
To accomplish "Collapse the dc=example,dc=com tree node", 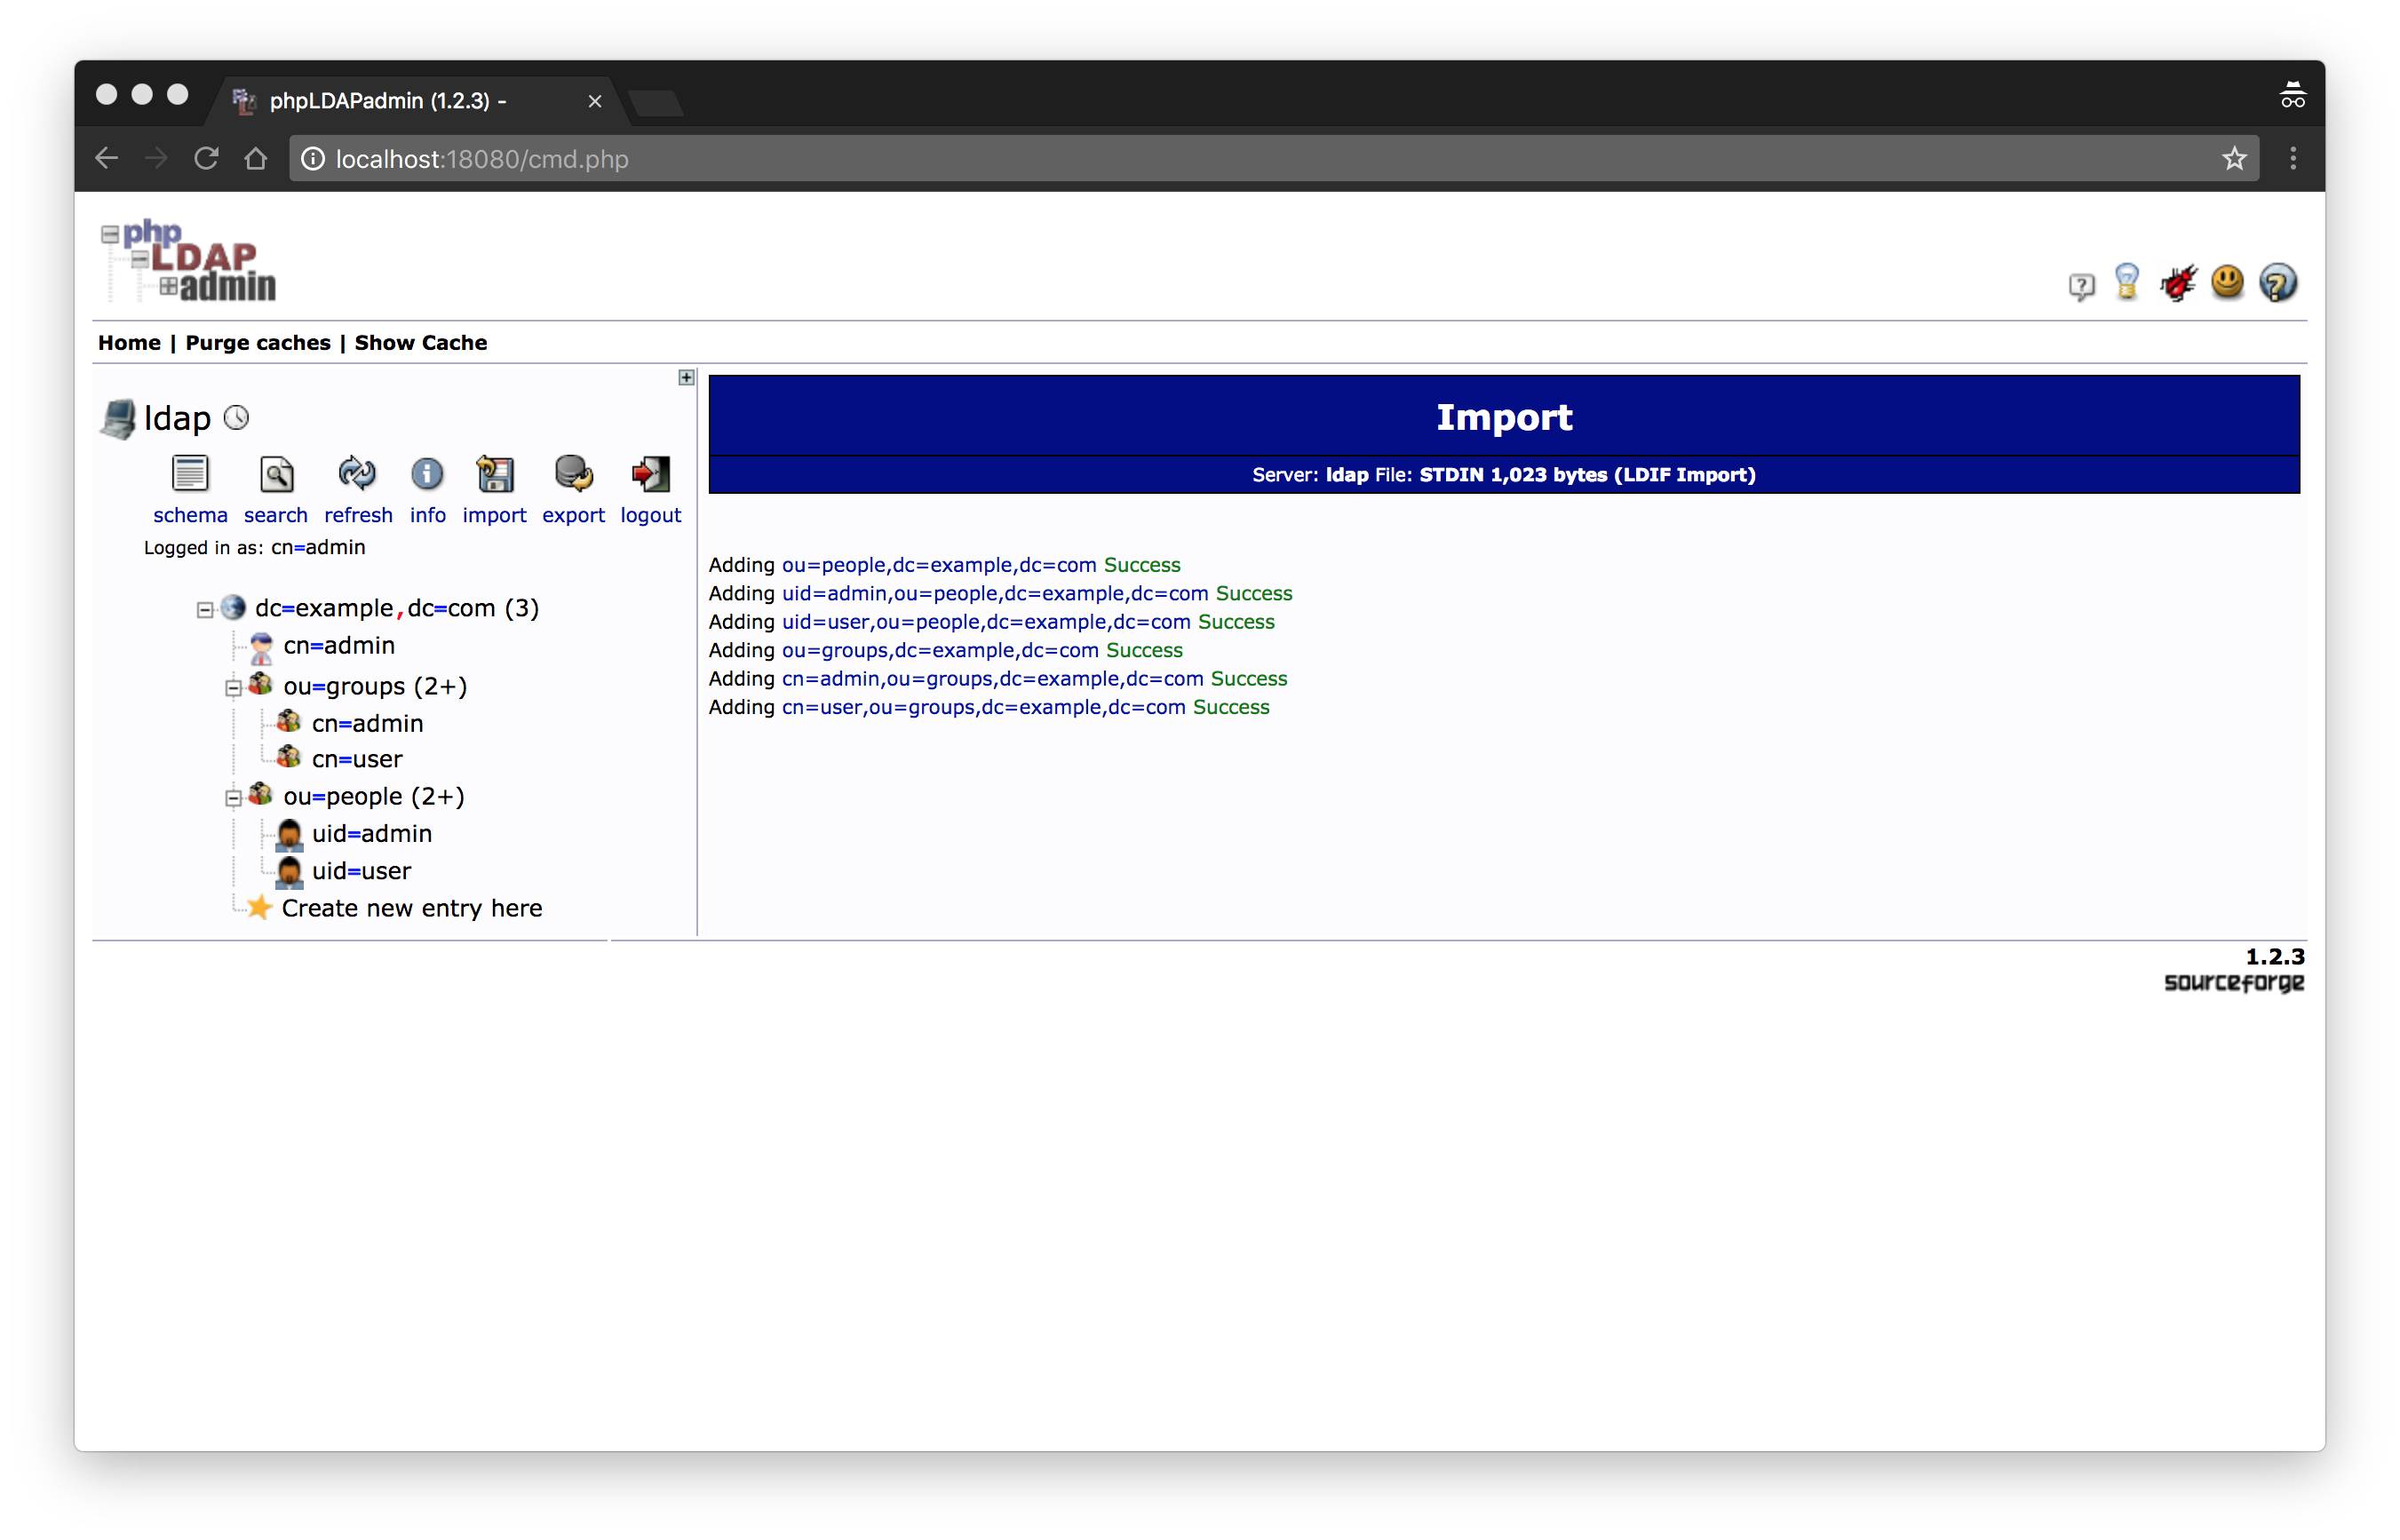I will [205, 608].
